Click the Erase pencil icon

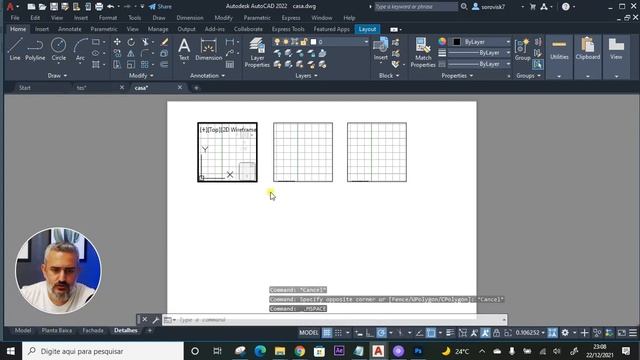(164, 42)
